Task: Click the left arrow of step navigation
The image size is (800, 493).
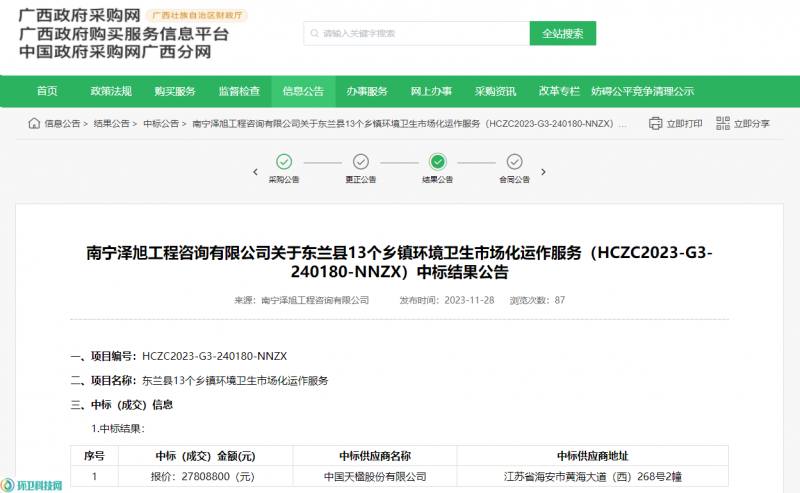Action: tap(256, 172)
